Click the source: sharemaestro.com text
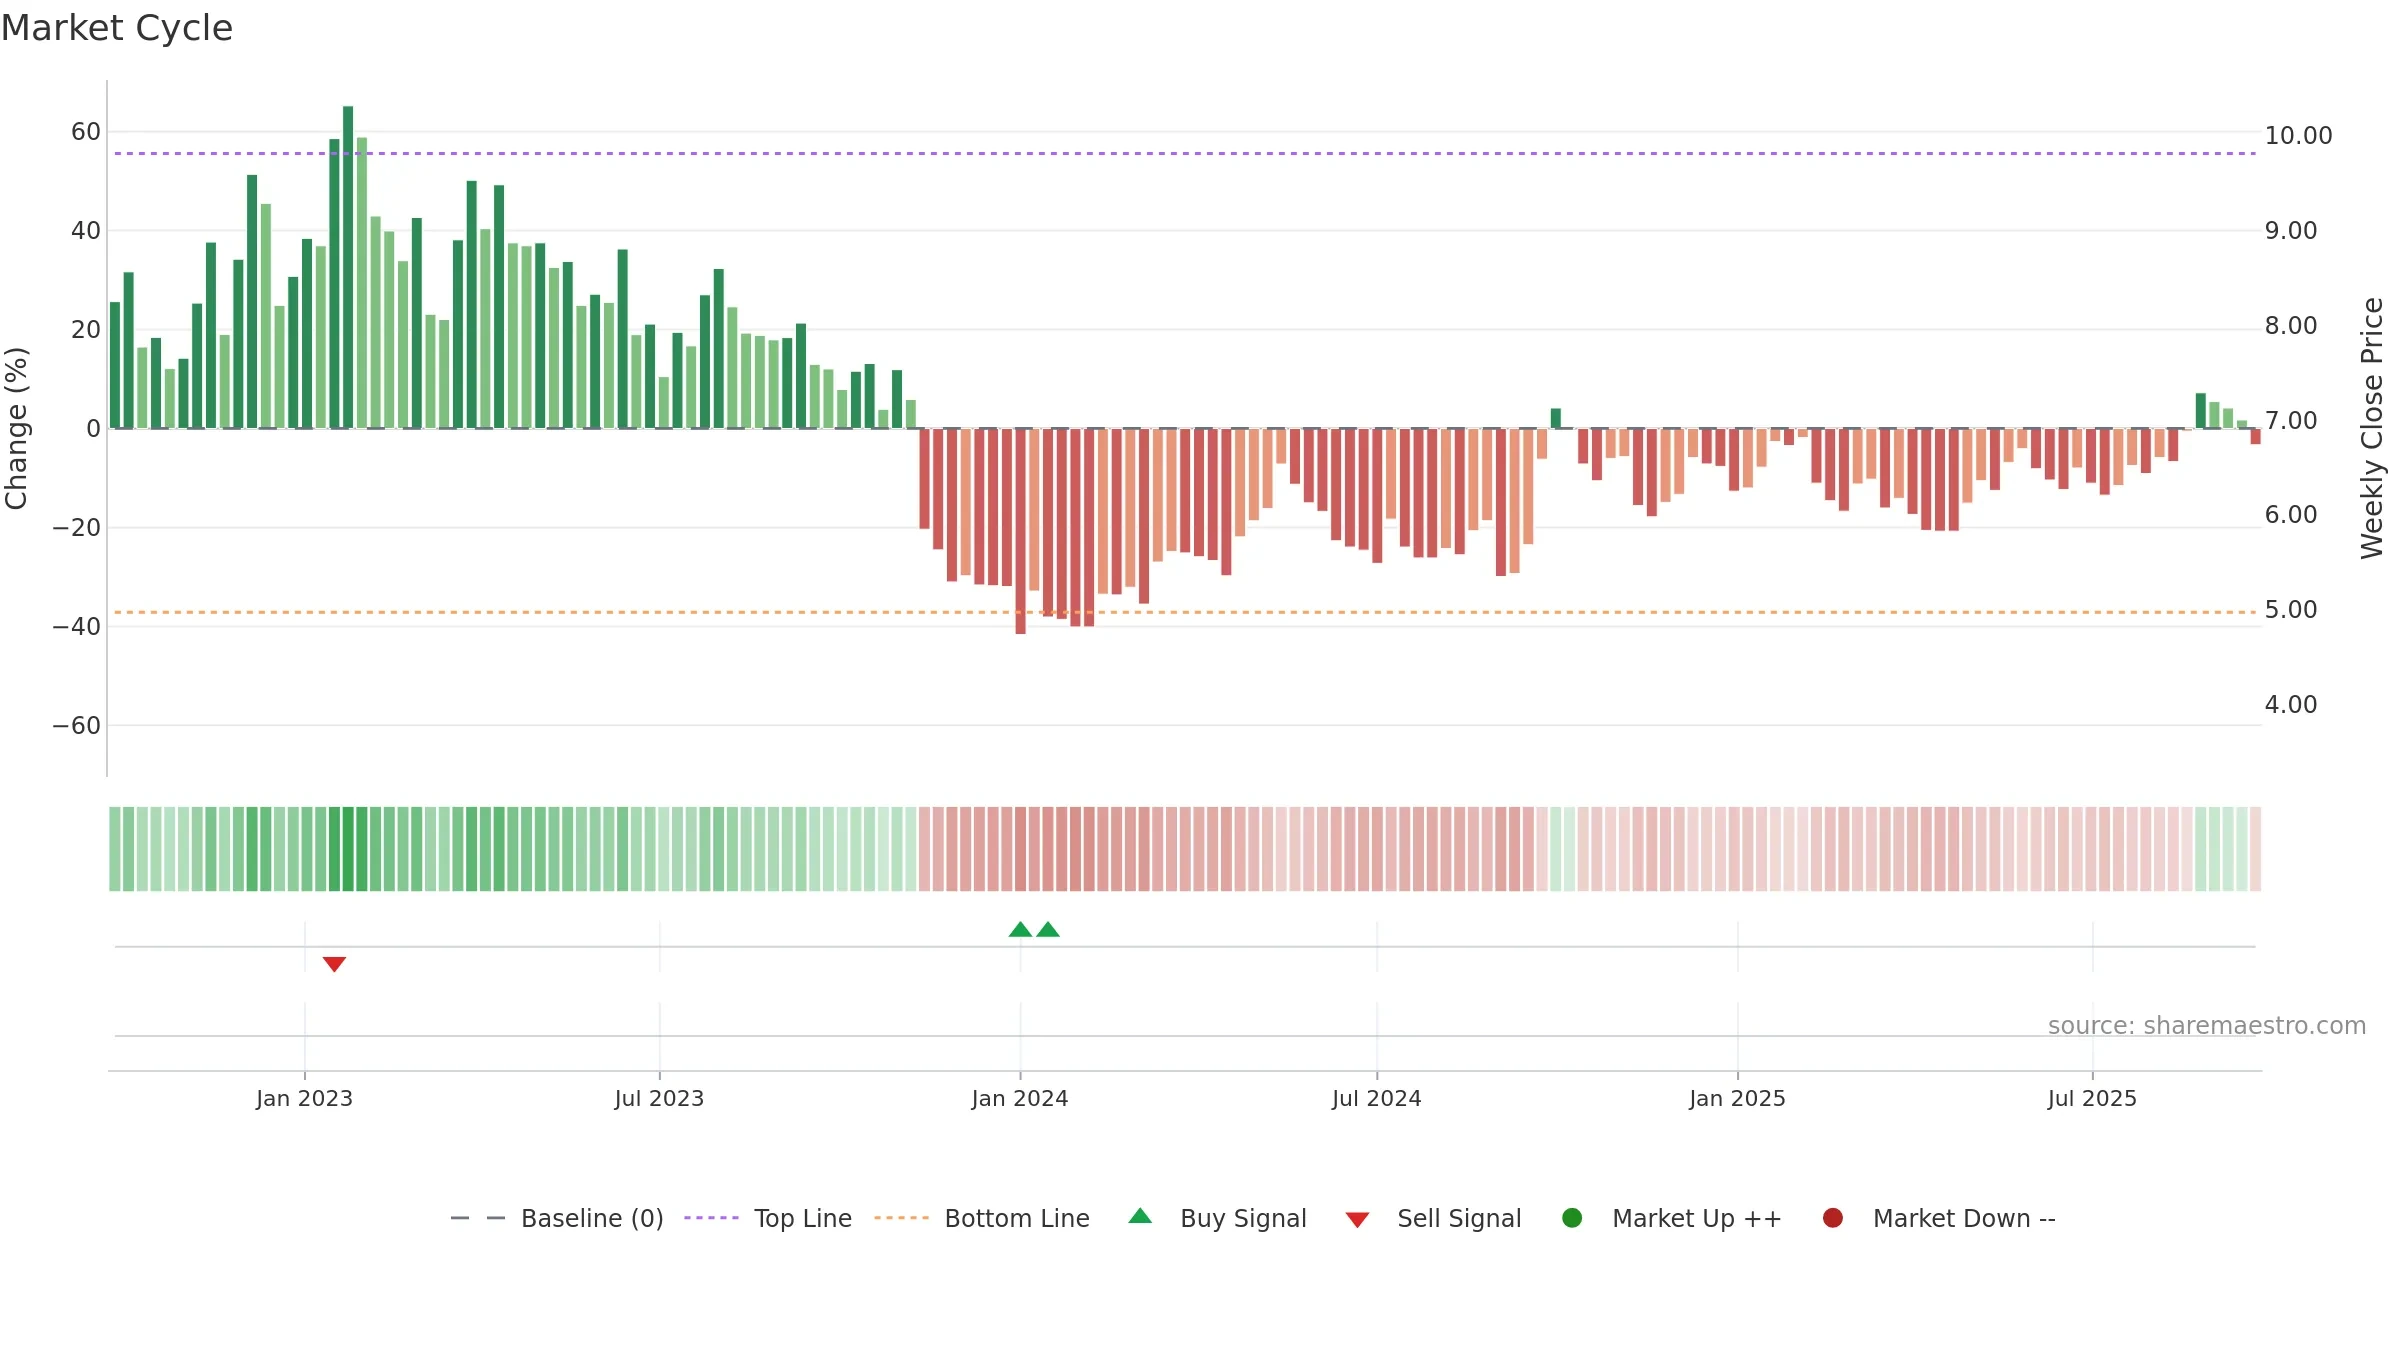2400x1350 pixels. click(2207, 1026)
